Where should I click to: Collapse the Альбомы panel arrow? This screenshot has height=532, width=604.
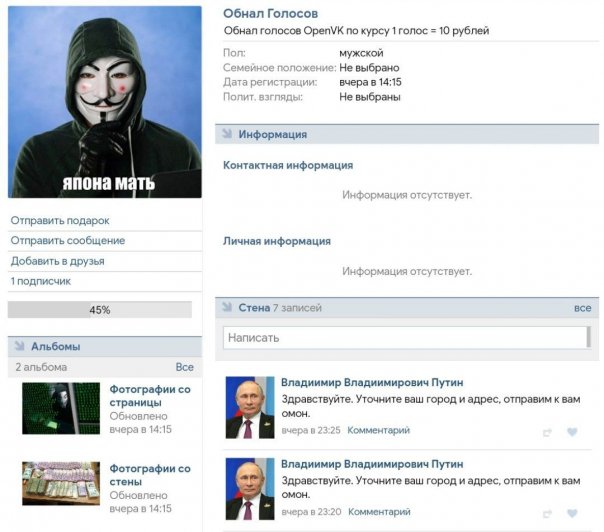click(x=19, y=346)
